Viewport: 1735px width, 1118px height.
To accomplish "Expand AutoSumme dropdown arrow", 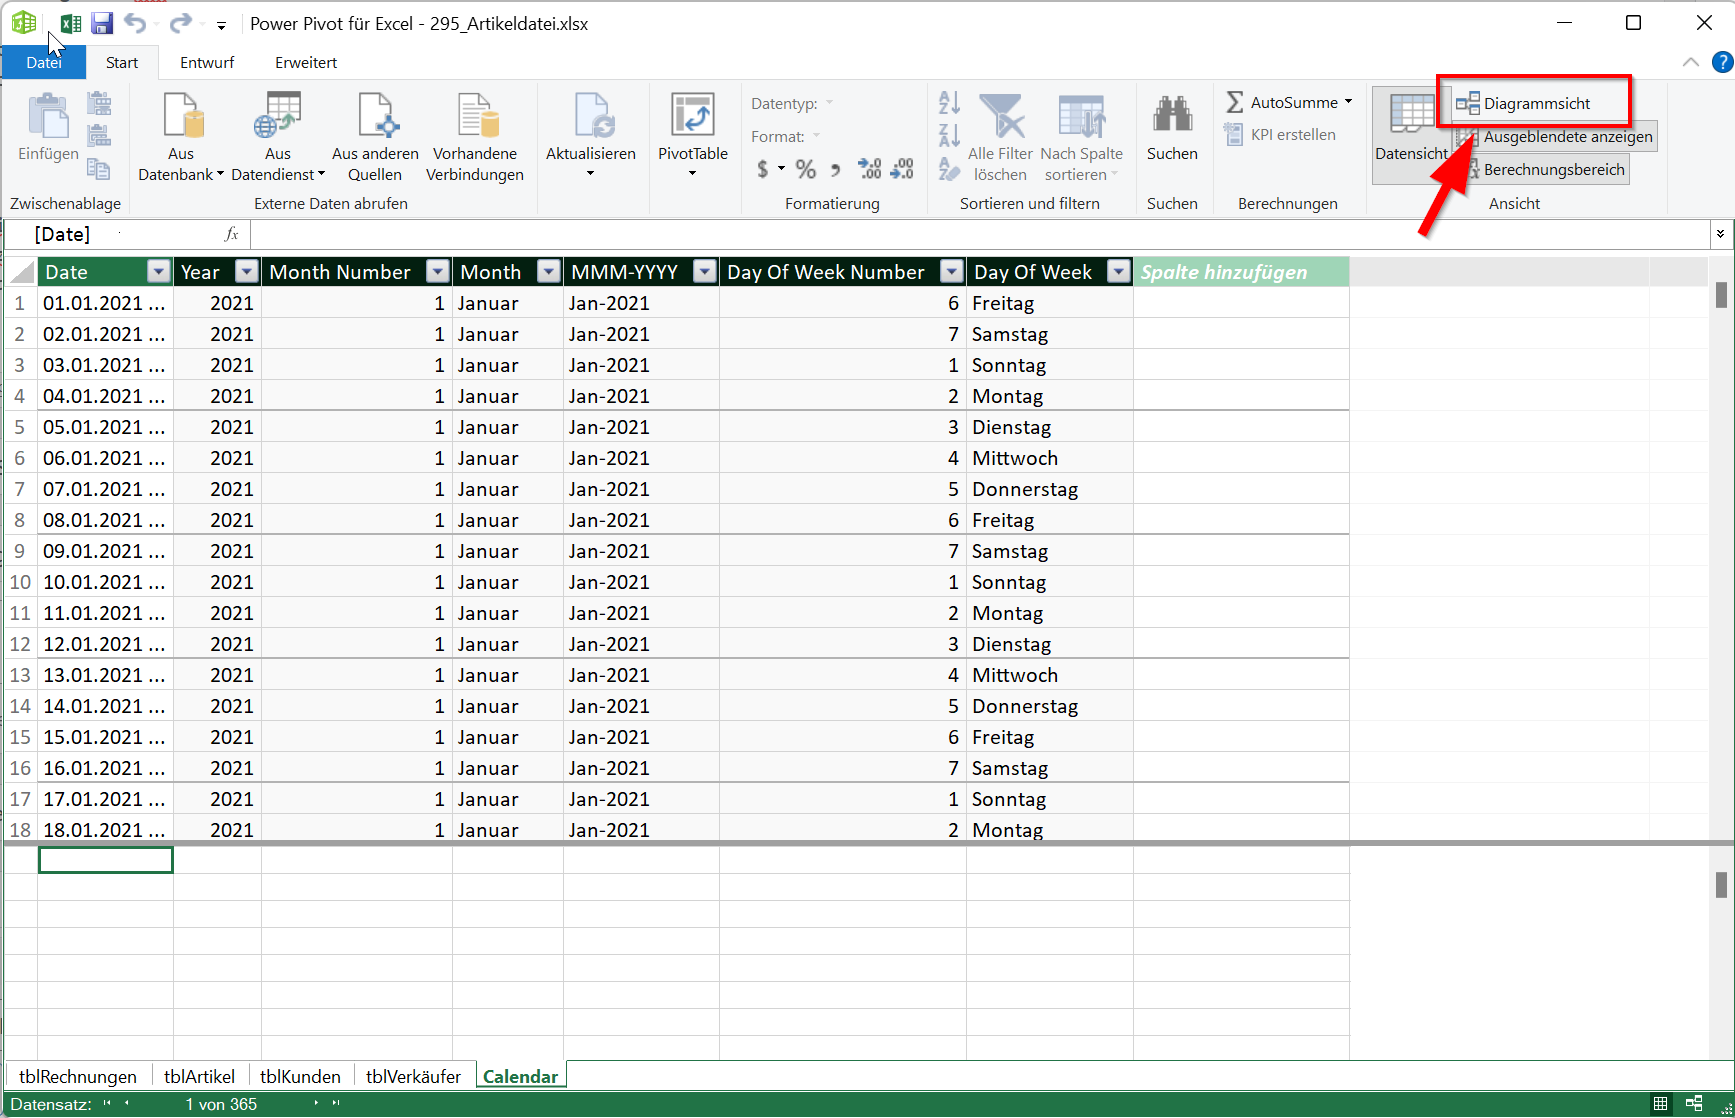I will pyautogui.click(x=1348, y=102).
